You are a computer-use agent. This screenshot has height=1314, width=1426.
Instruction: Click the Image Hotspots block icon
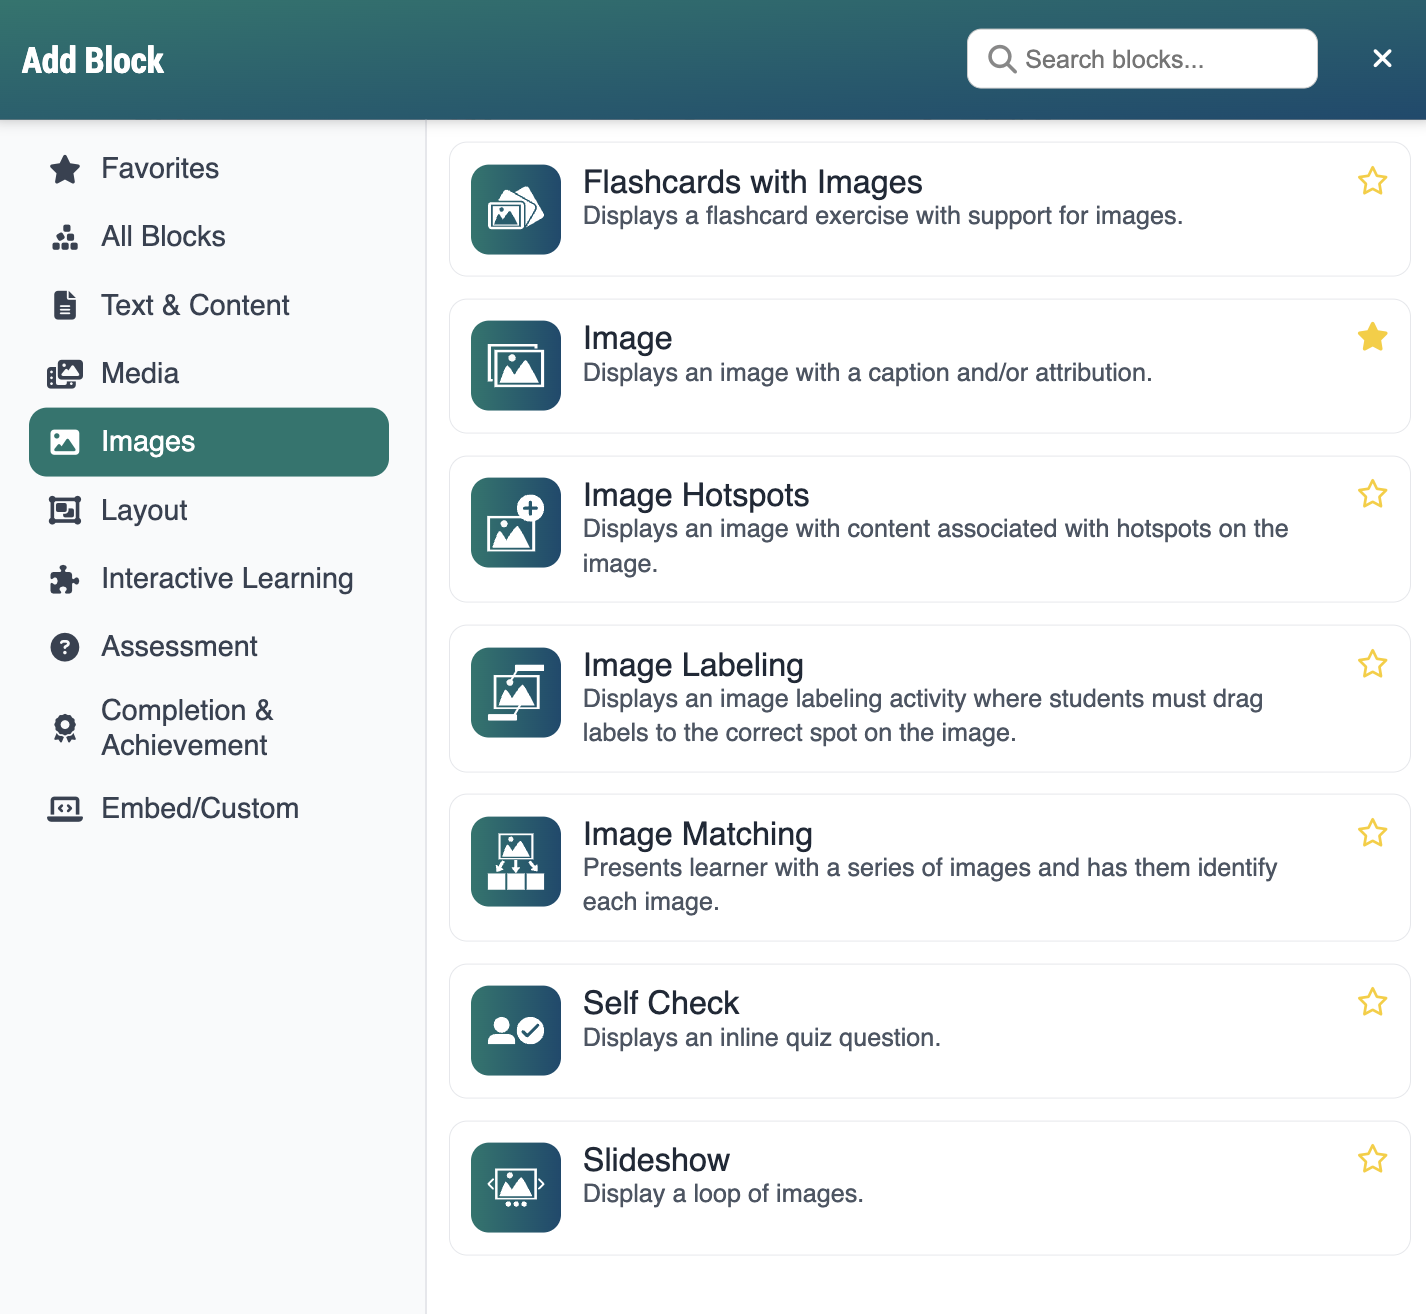(516, 523)
